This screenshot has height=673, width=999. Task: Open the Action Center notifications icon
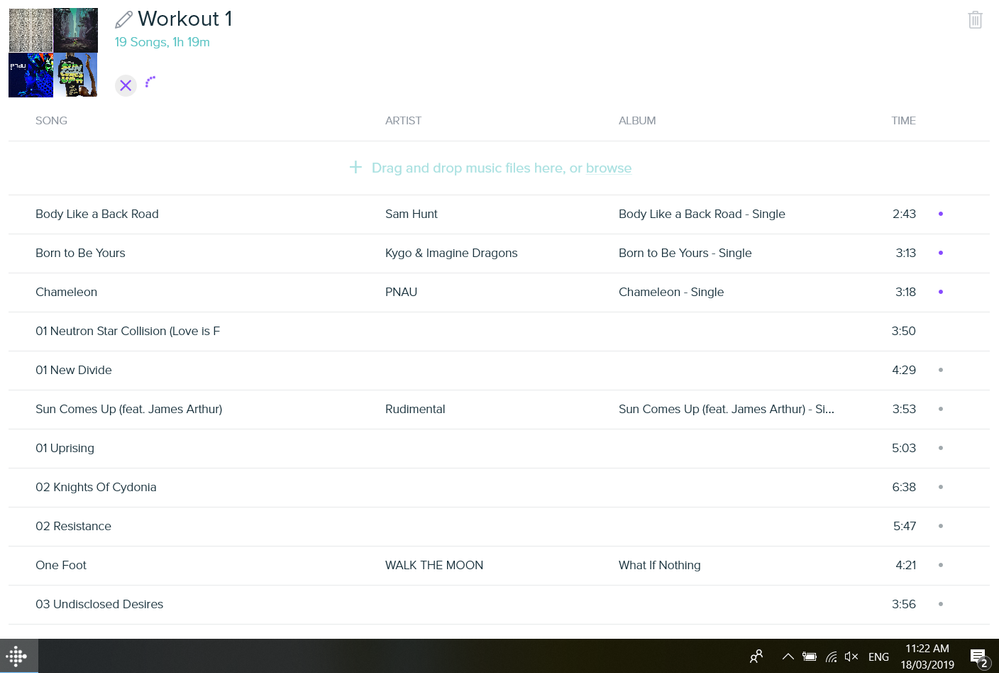pyautogui.click(x=979, y=656)
